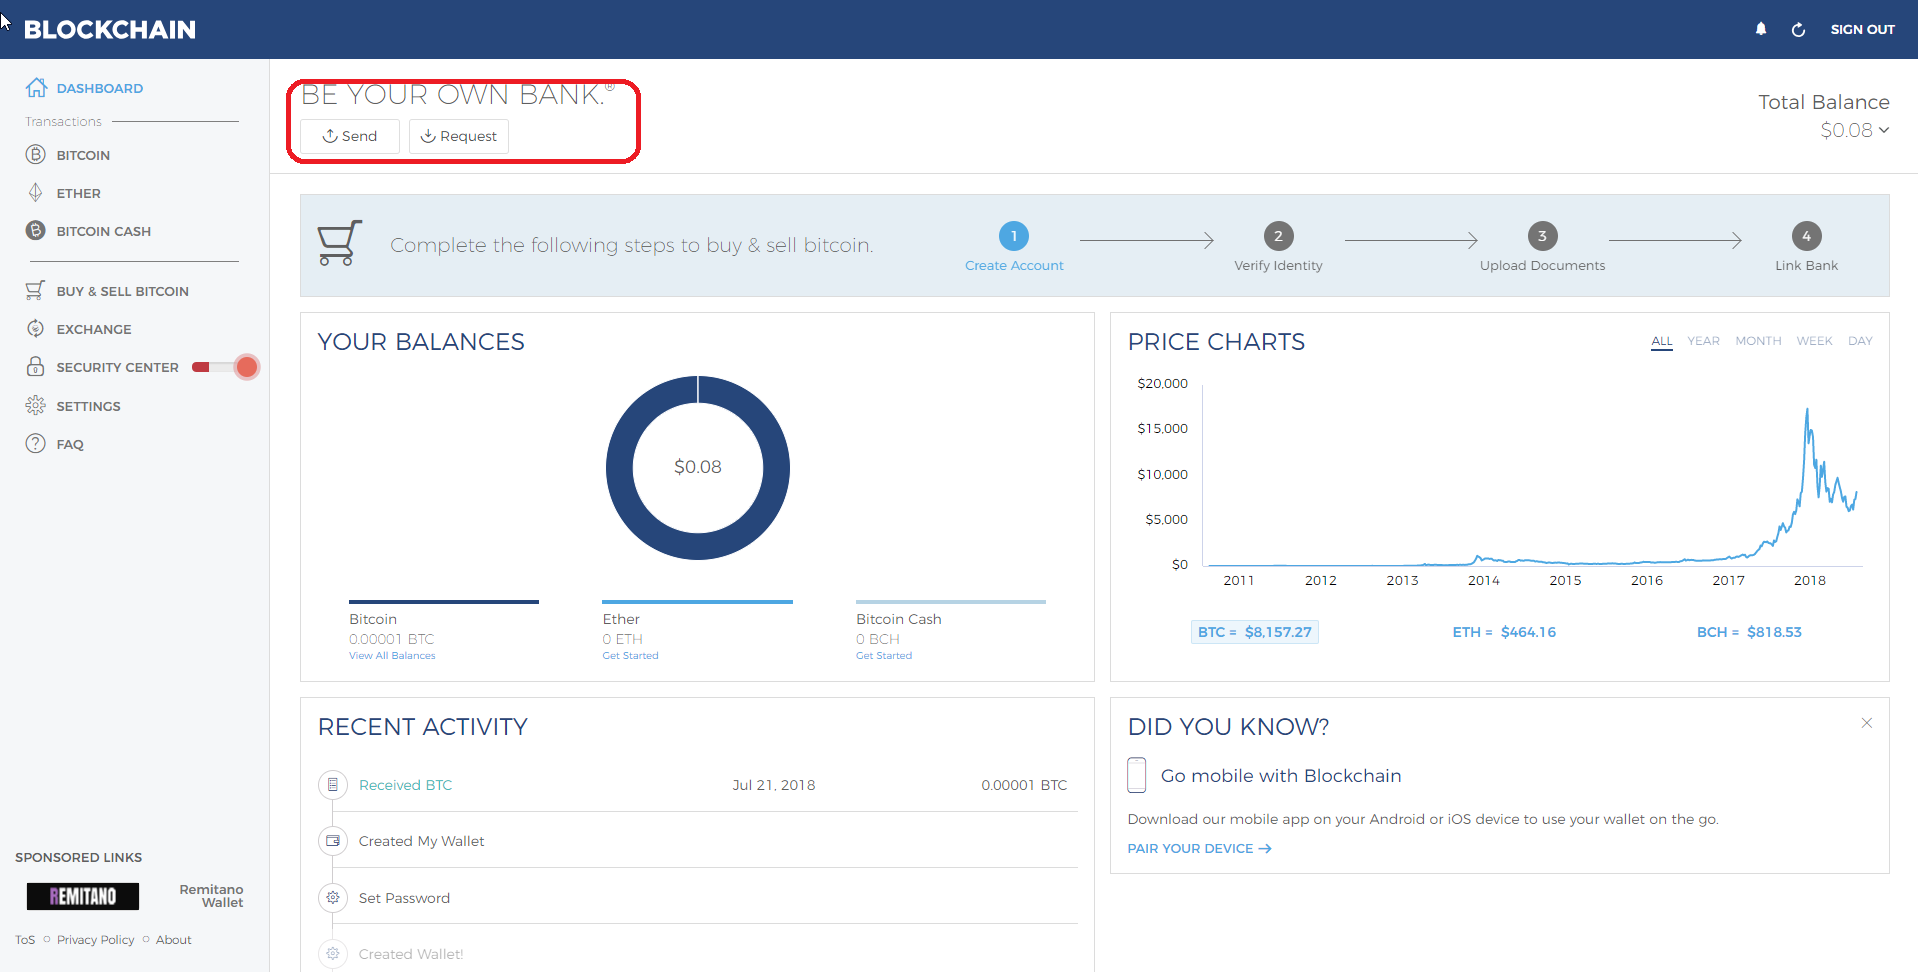Image resolution: width=1918 pixels, height=972 pixels.
Task: Select the WEEK price chart range
Action: [x=1814, y=341]
